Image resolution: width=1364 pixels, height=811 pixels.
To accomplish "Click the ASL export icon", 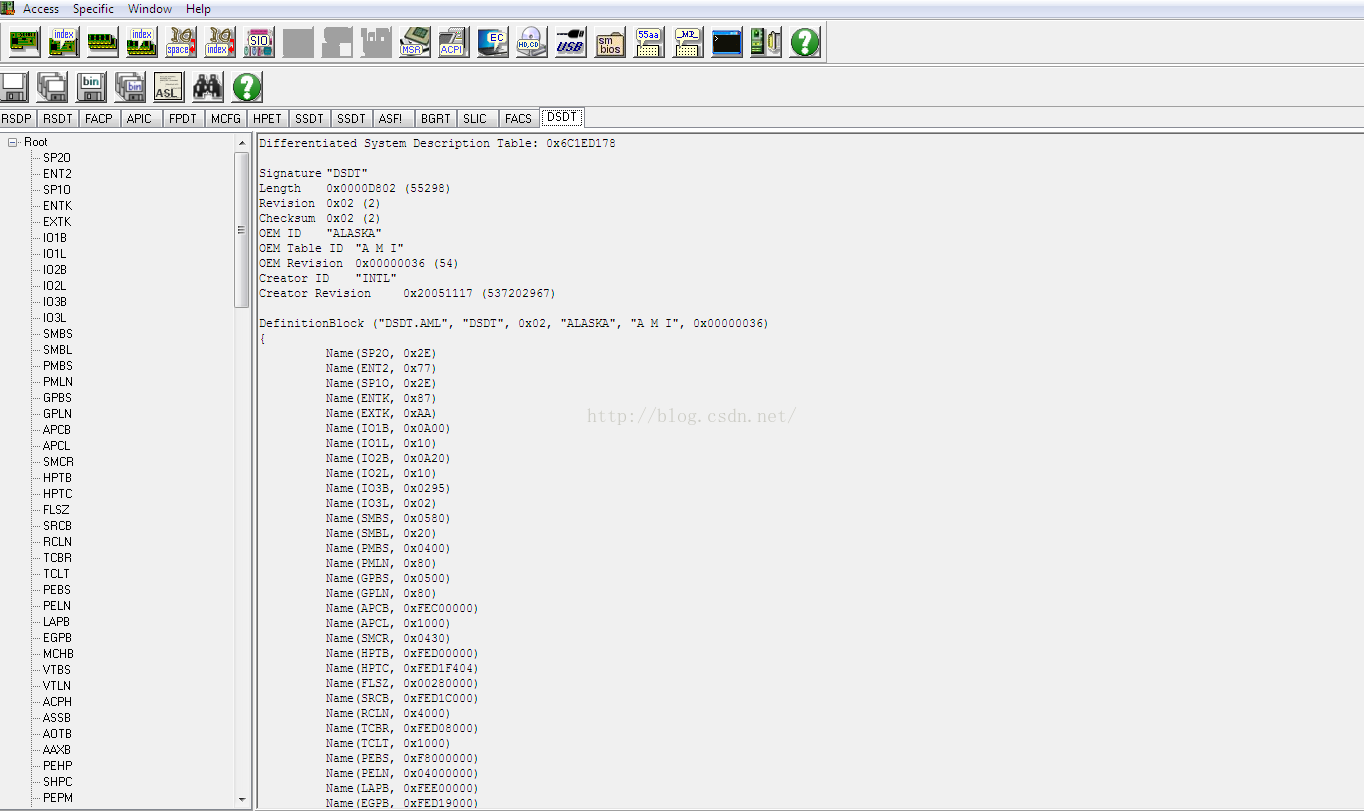I will click(x=169, y=87).
